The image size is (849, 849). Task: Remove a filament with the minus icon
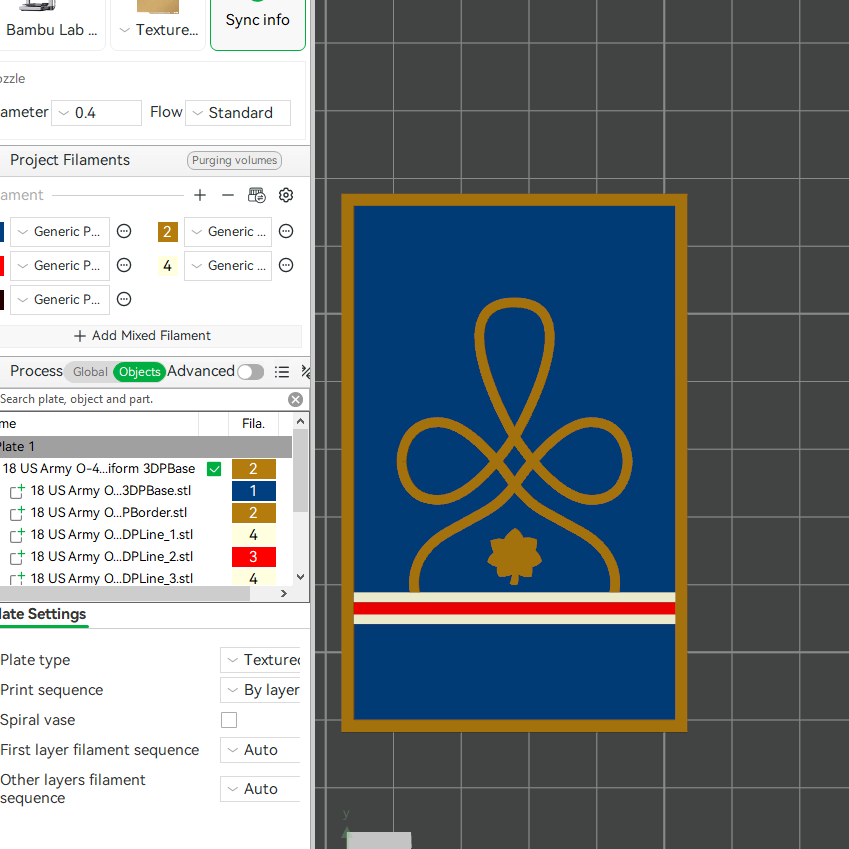tap(228, 195)
